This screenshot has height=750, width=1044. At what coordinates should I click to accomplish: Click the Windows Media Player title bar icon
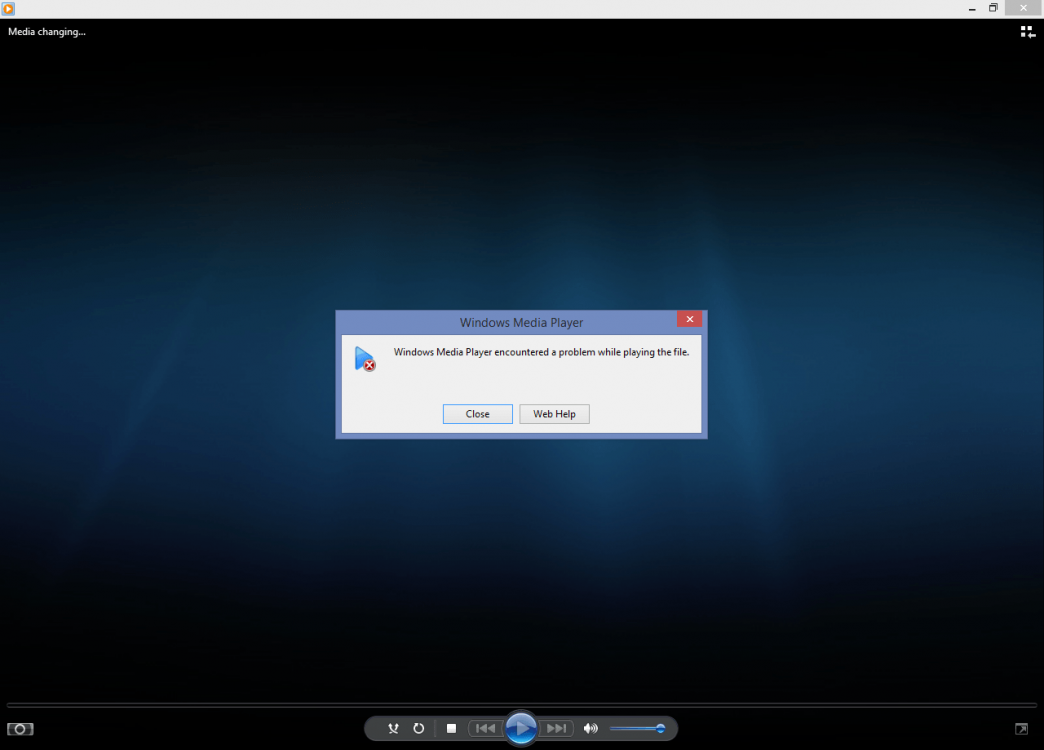pos(8,8)
